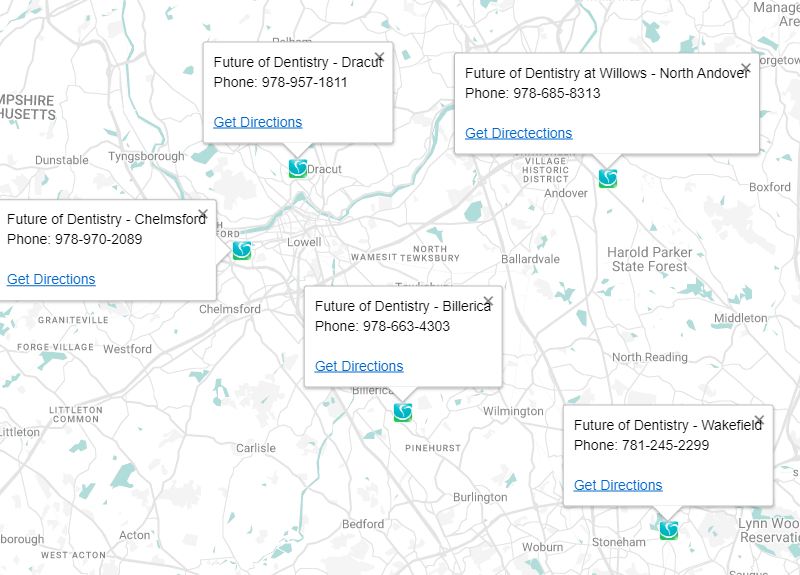
Task: Click the Billerica dental office map marker
Action: [x=403, y=412]
